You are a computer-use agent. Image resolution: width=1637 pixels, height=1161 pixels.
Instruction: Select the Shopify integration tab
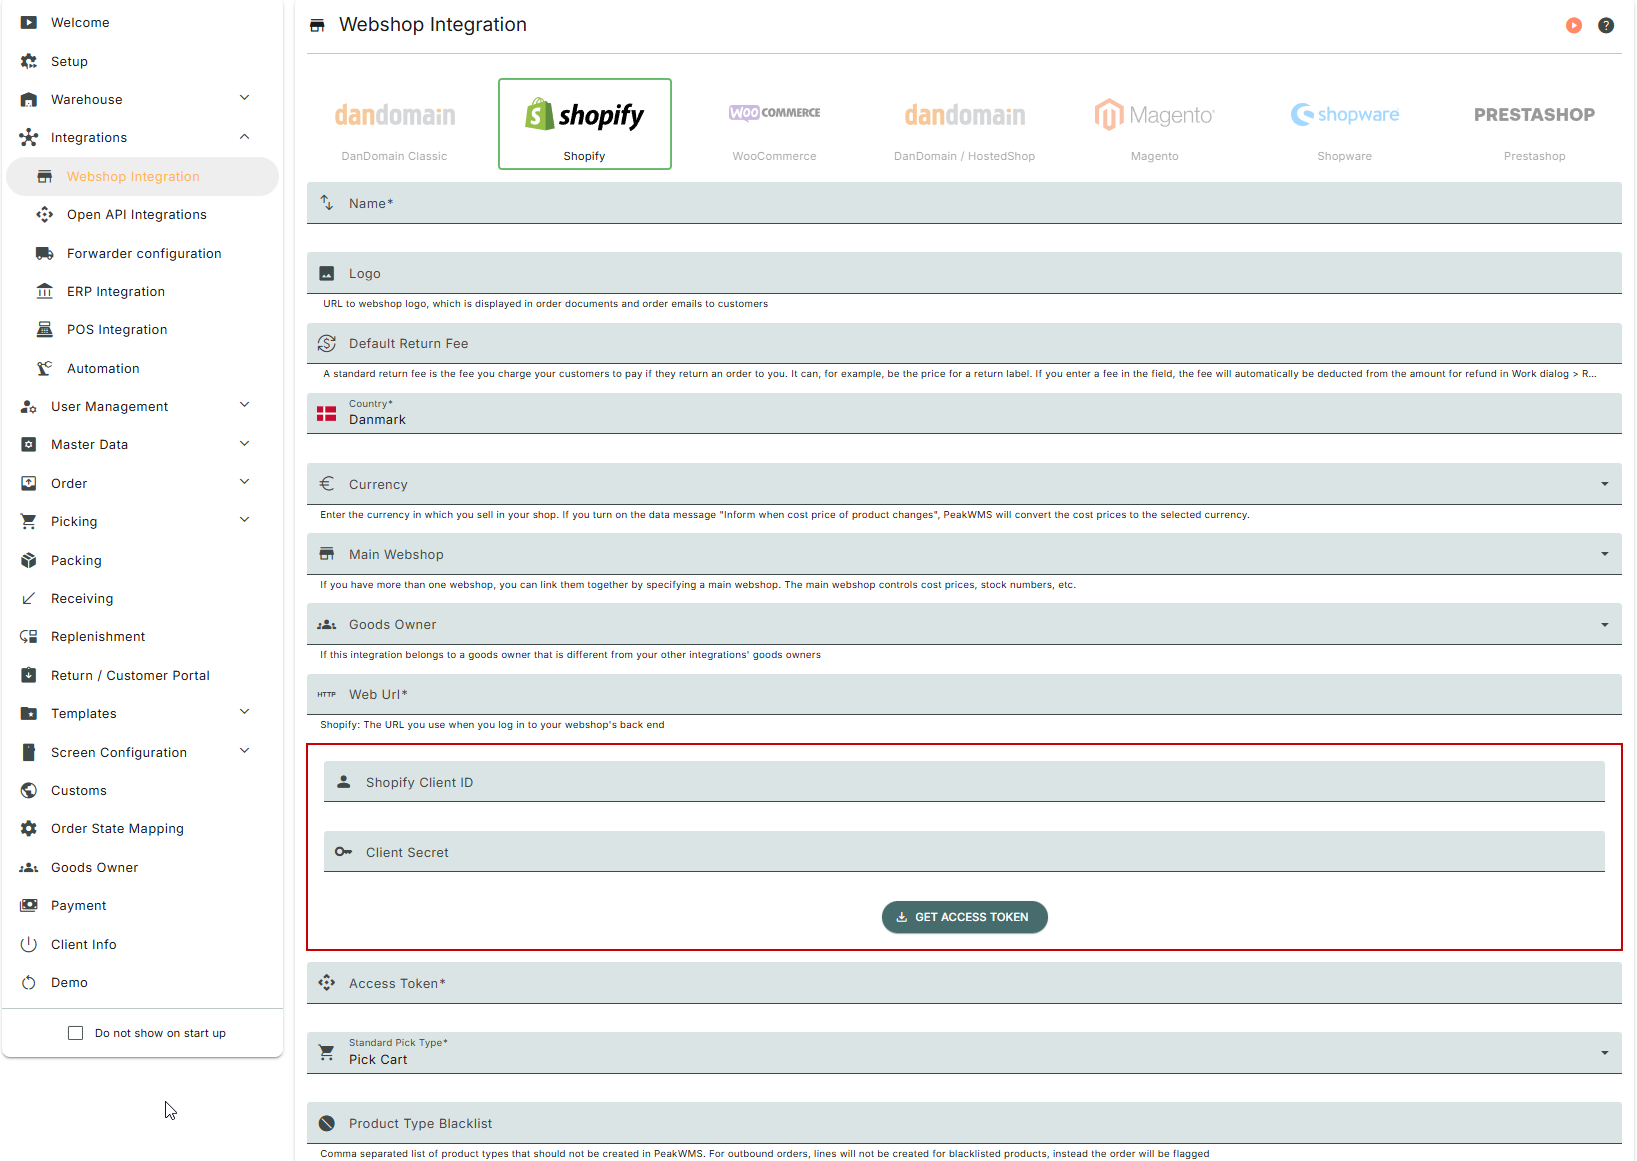[x=585, y=124]
